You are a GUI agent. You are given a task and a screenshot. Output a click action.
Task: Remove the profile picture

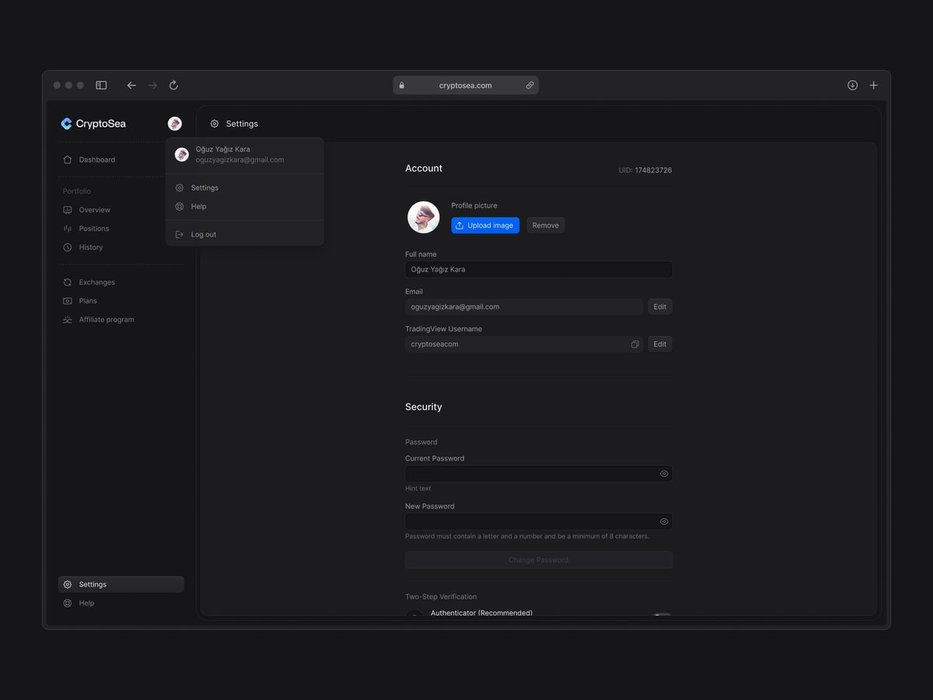(x=545, y=225)
